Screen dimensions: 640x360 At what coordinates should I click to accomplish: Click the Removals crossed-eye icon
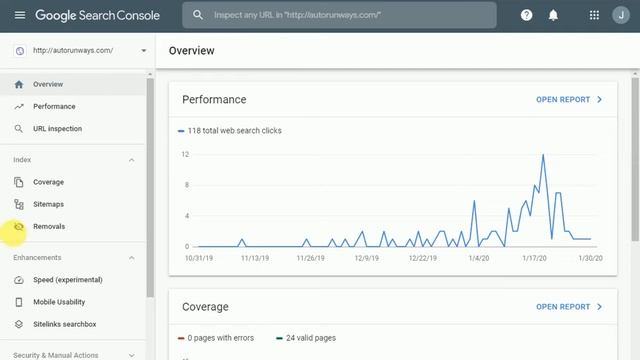click(x=19, y=227)
